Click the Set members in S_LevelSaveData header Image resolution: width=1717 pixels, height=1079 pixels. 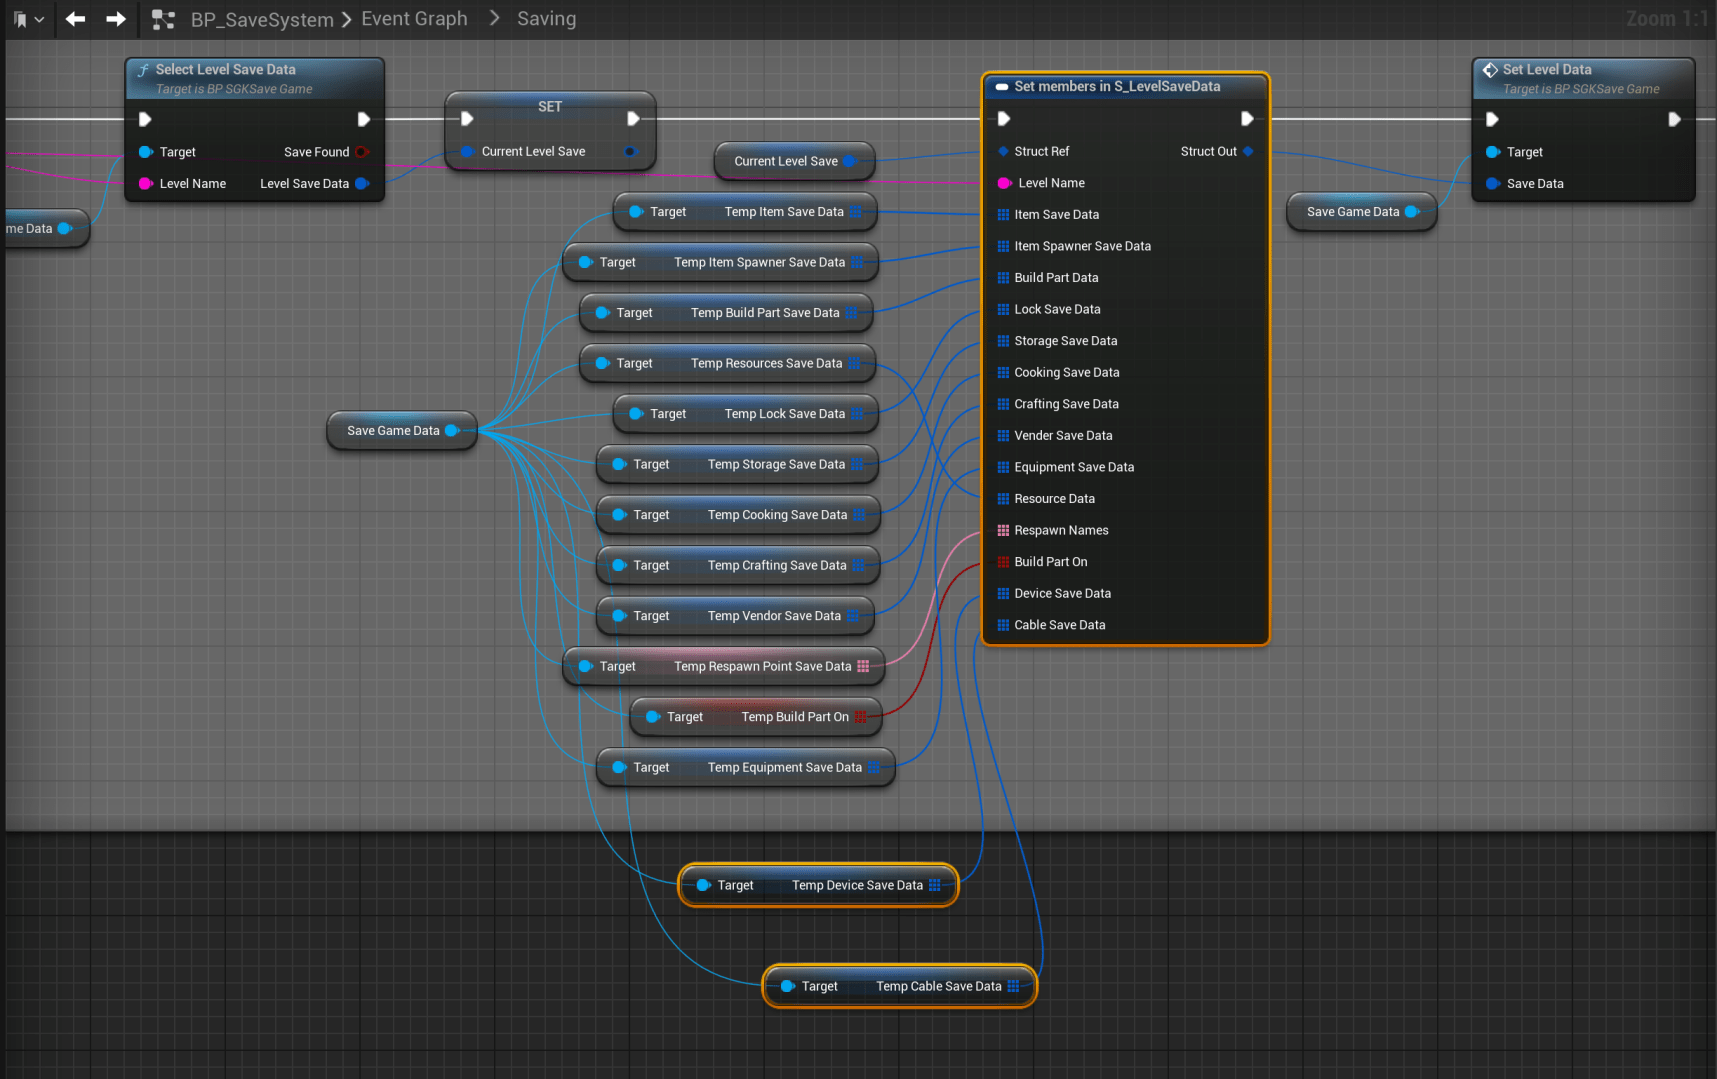tap(1117, 87)
